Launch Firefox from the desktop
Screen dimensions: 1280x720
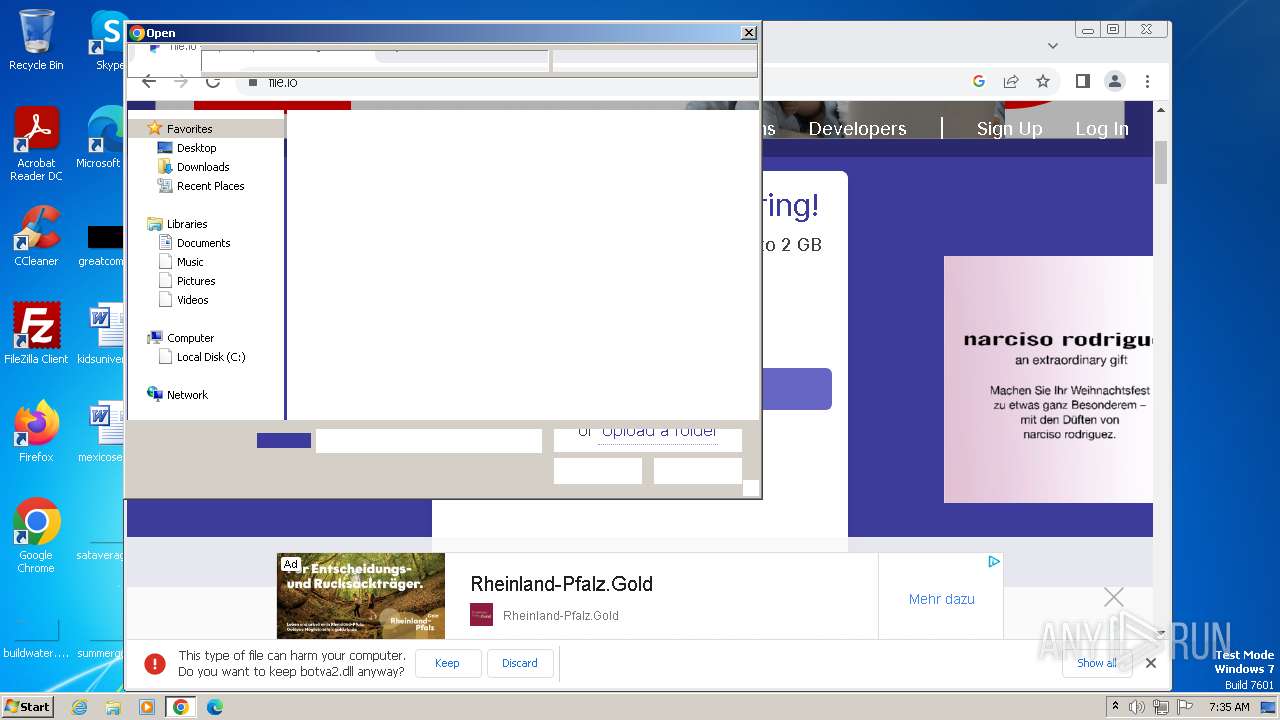(x=36, y=431)
